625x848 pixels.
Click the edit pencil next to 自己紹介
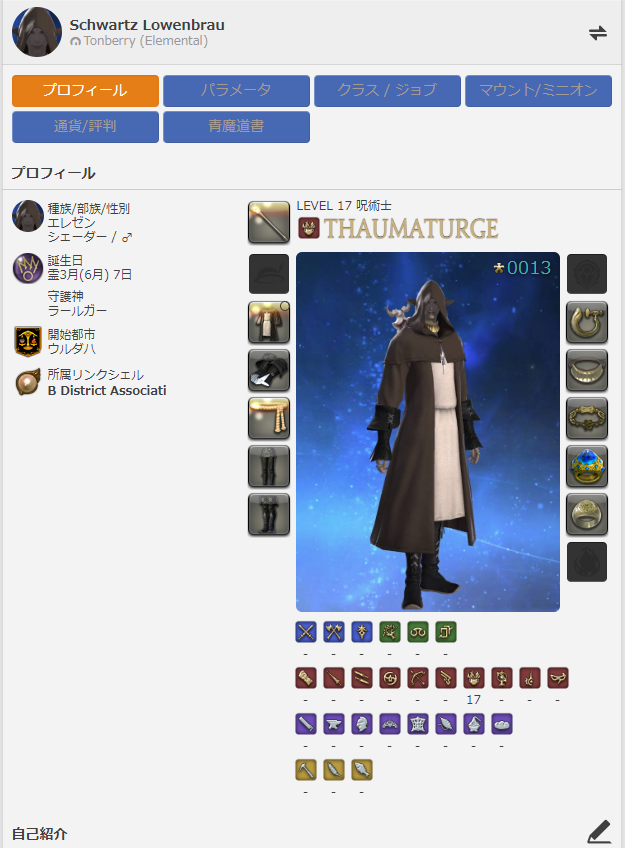coord(599,832)
